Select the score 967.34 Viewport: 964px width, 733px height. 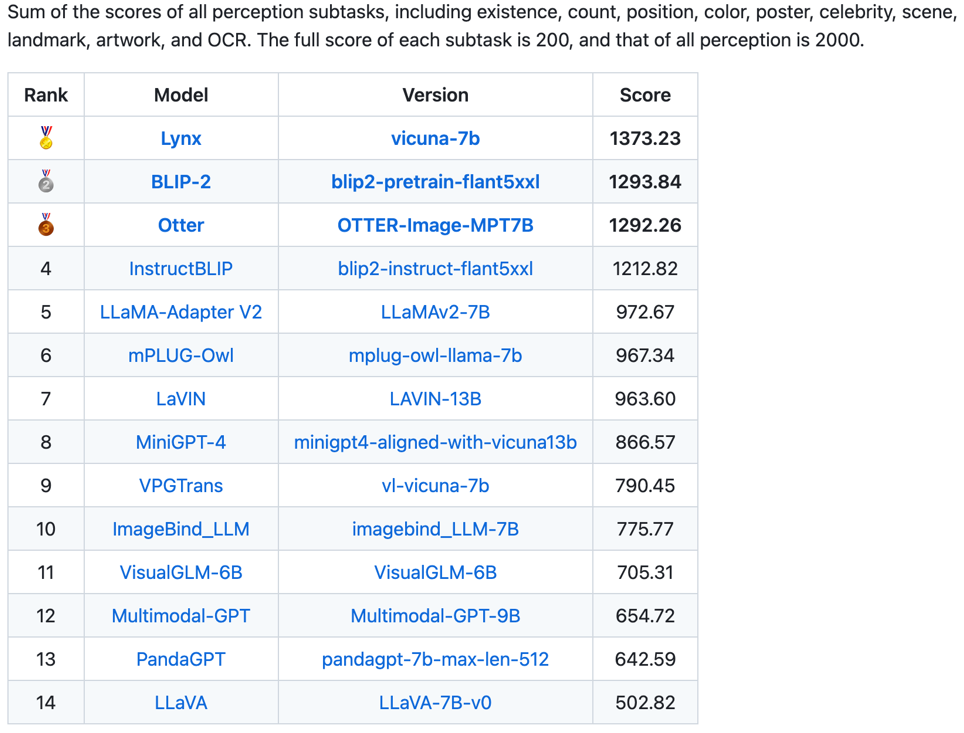click(645, 355)
